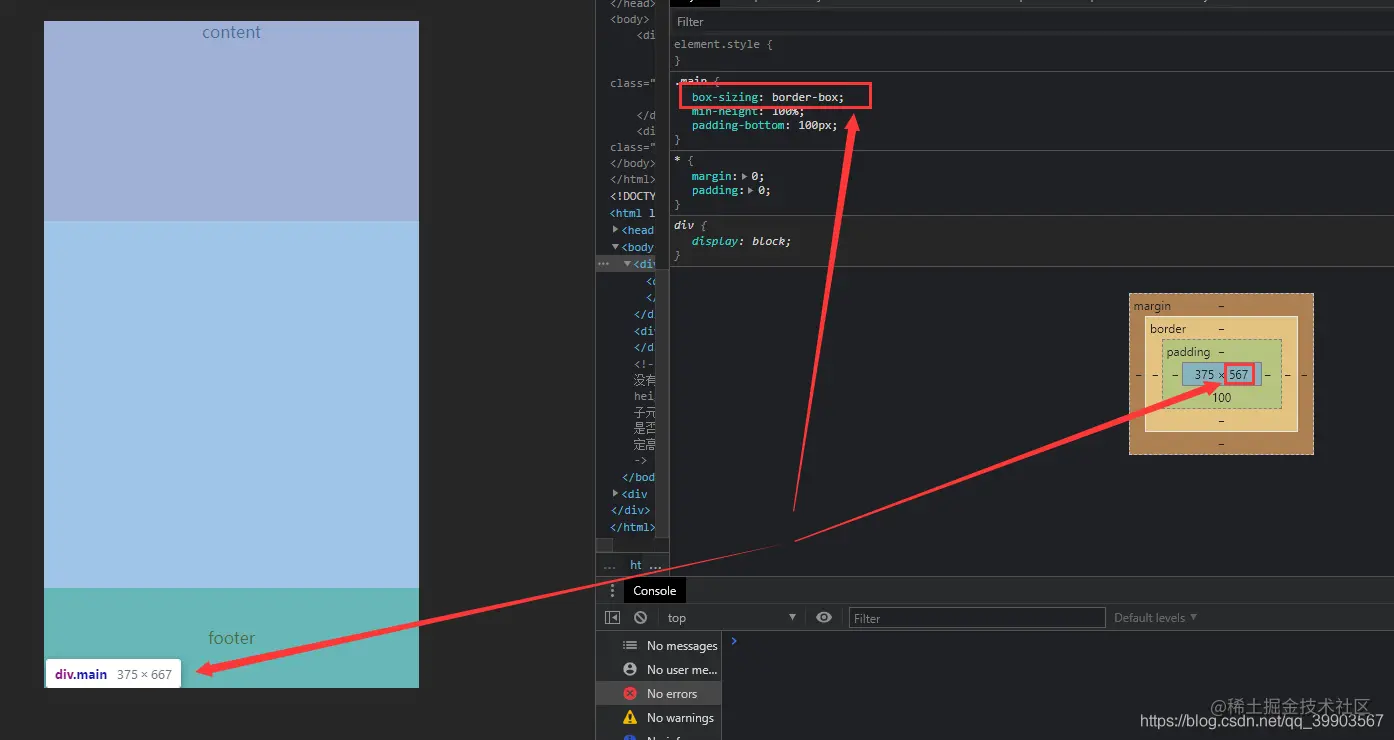Select the No user messages sidebar row
The image size is (1394, 740).
(659, 670)
